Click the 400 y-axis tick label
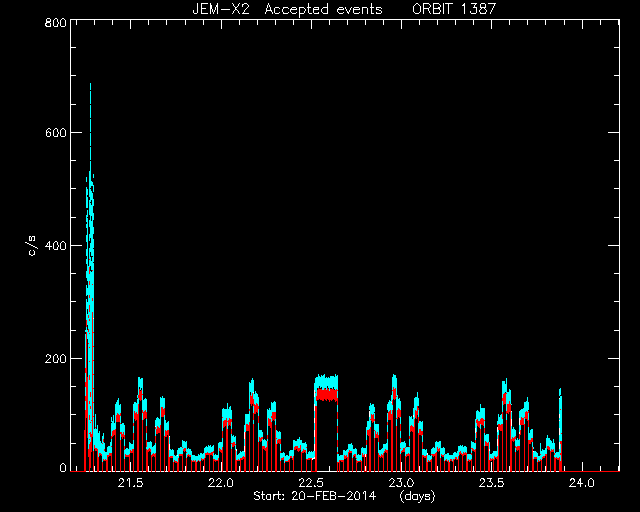The image size is (640, 512). tap(56, 245)
